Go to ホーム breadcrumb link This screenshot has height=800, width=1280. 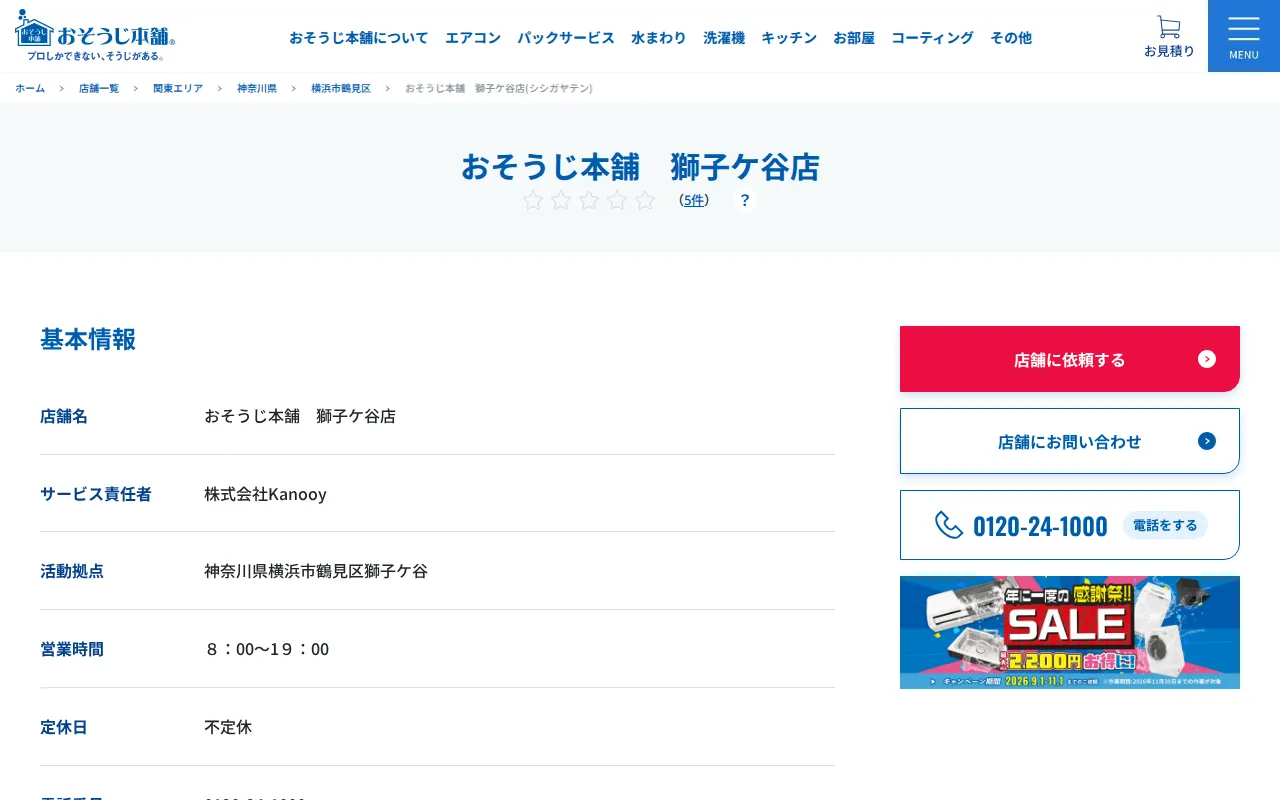click(30, 88)
